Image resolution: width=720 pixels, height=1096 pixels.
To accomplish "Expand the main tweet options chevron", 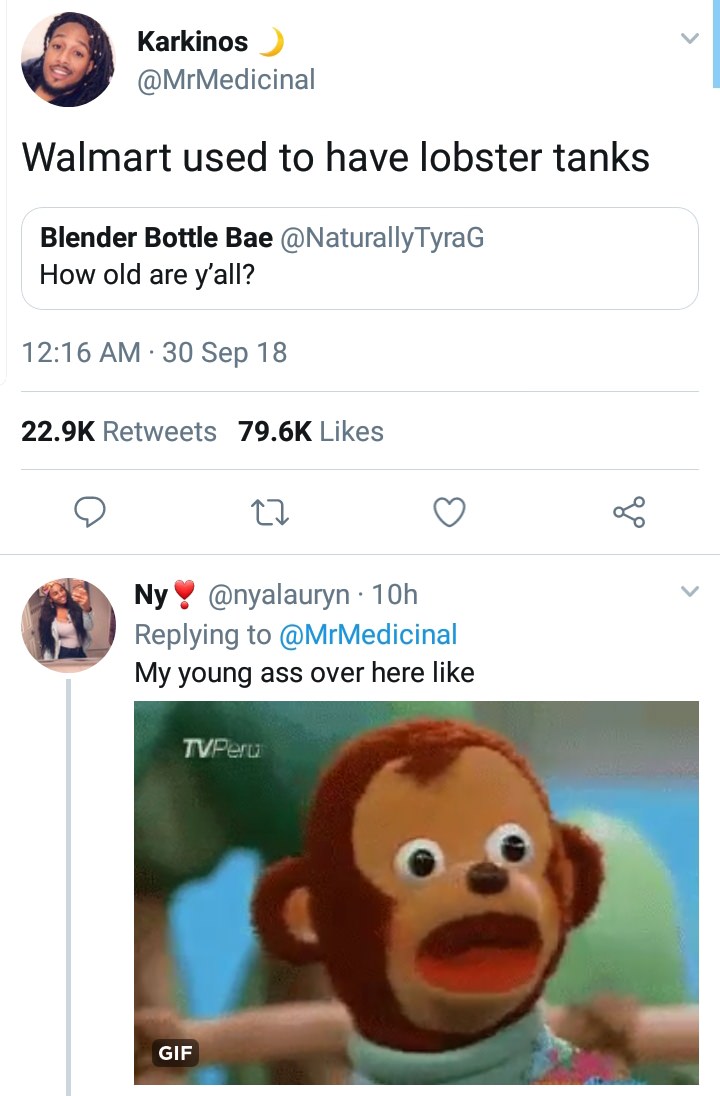I will (688, 39).
